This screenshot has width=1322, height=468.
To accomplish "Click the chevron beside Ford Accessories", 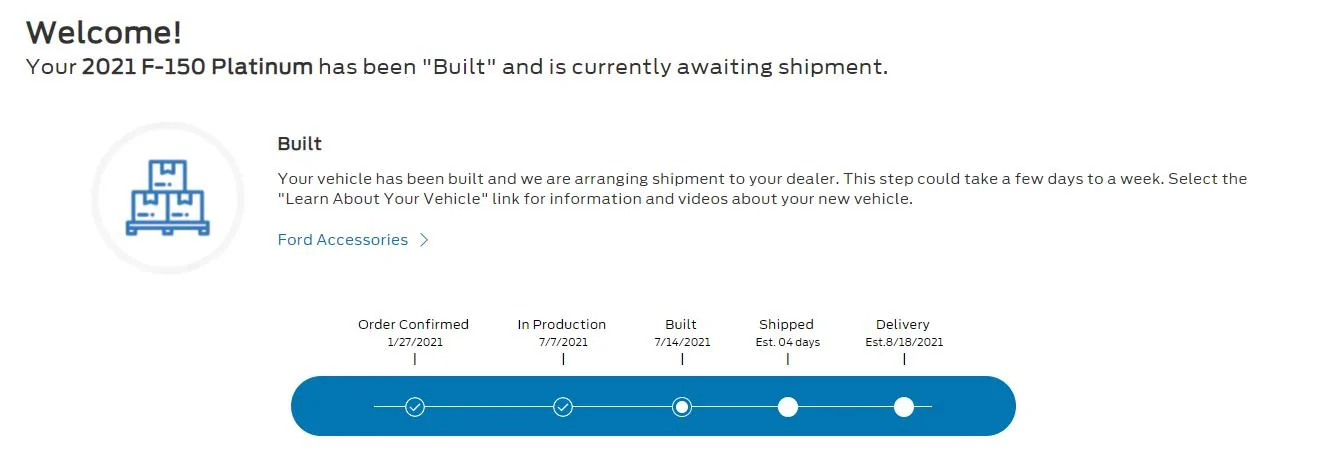I will pos(424,240).
